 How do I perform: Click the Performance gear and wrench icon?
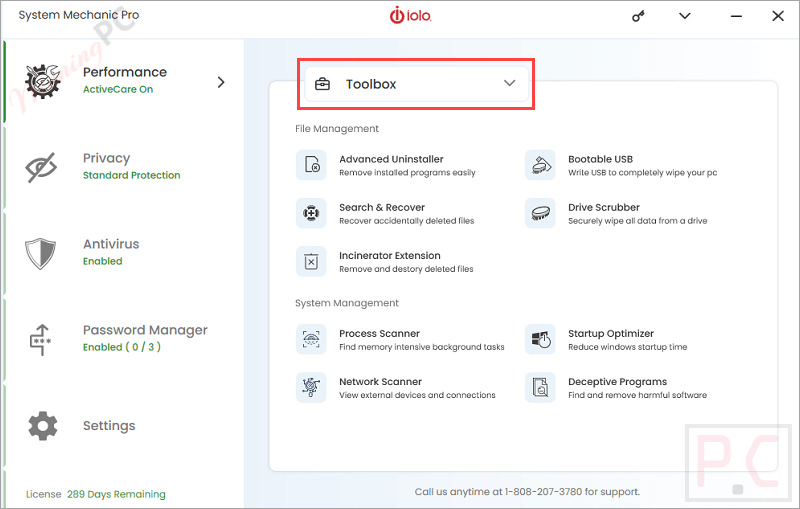43,81
